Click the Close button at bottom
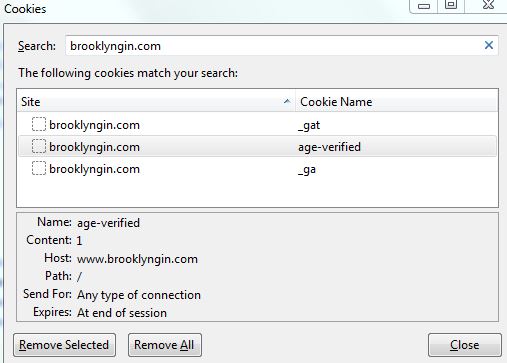 pyautogui.click(x=465, y=345)
